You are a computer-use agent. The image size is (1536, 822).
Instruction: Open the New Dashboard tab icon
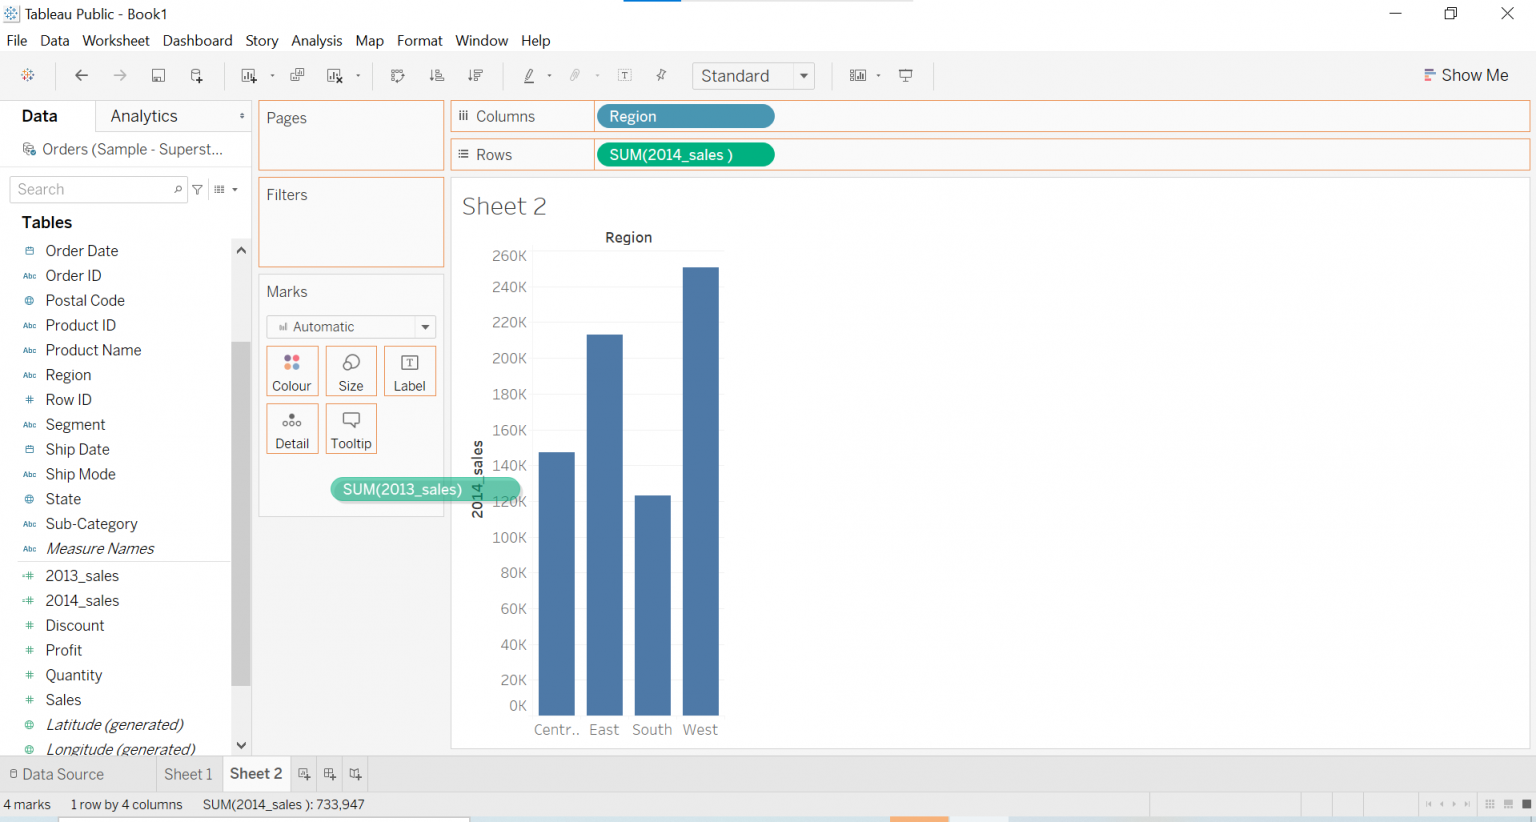tap(329, 773)
